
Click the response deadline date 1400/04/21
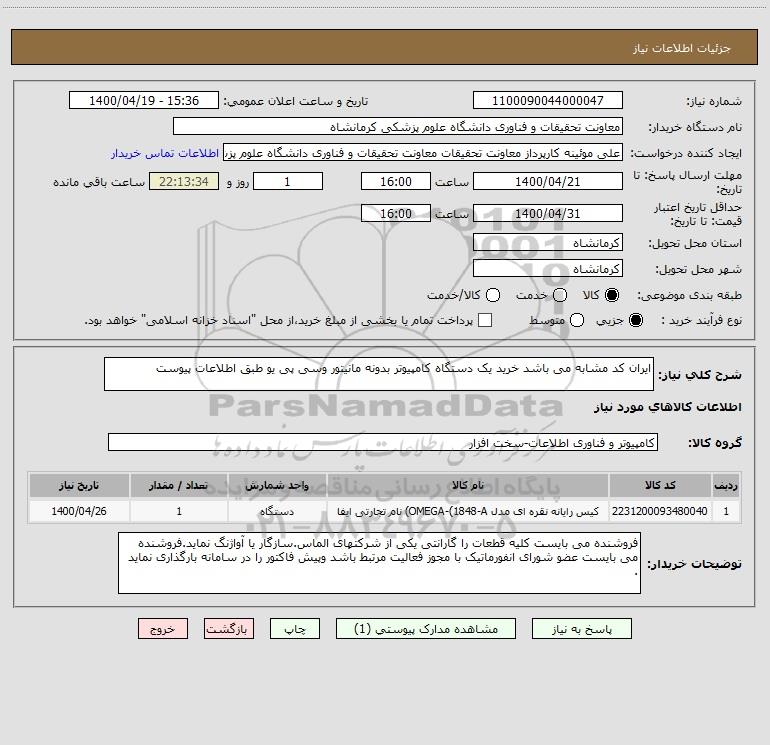click(x=548, y=181)
